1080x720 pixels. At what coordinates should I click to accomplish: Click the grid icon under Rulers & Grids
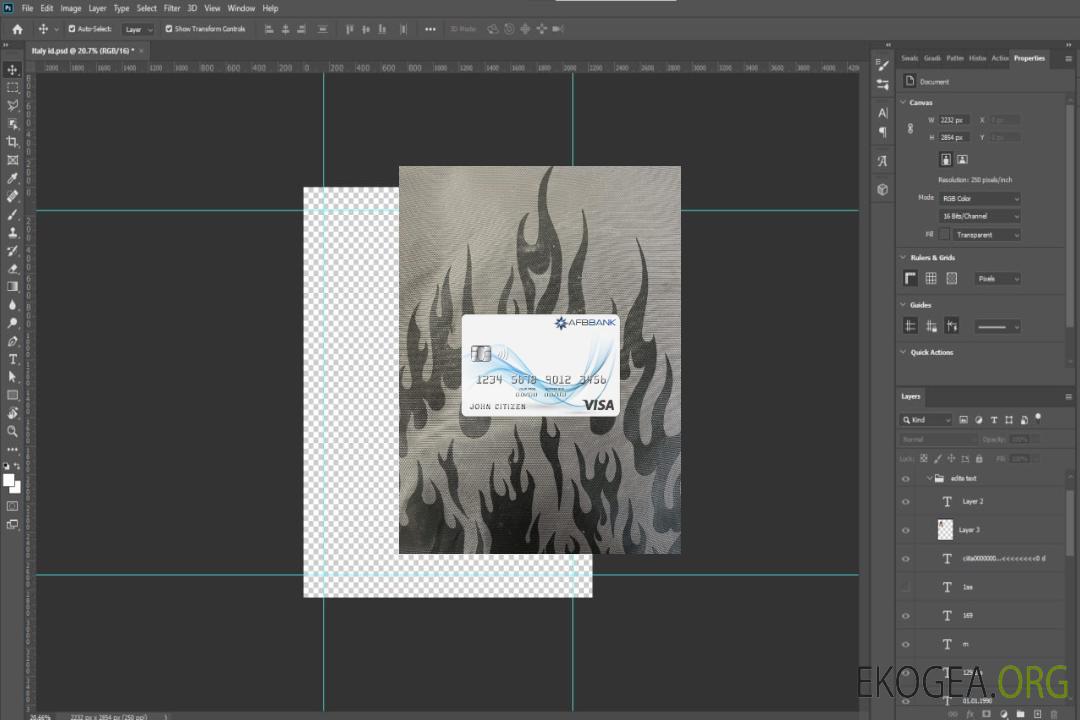click(x=931, y=279)
